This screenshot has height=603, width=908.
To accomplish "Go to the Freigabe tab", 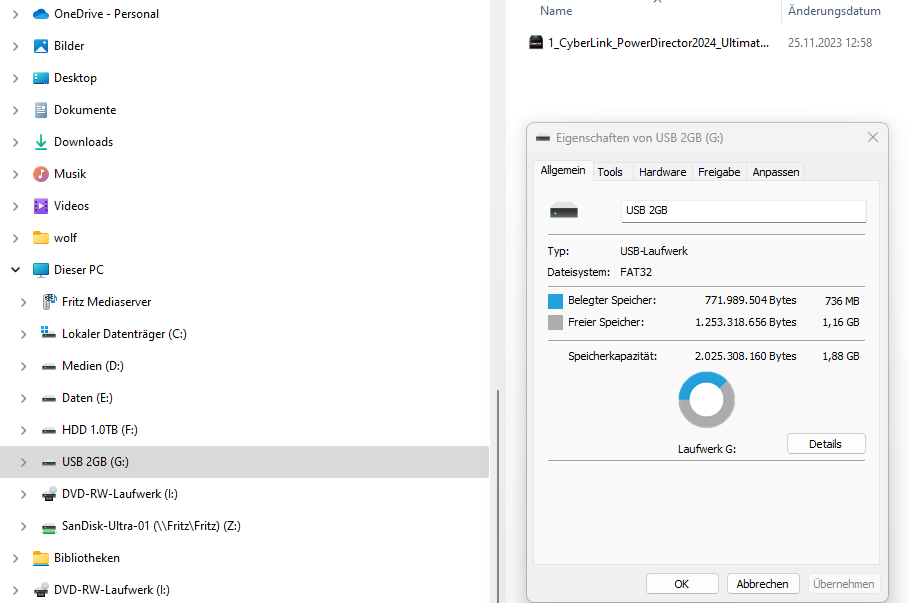I will [x=719, y=172].
